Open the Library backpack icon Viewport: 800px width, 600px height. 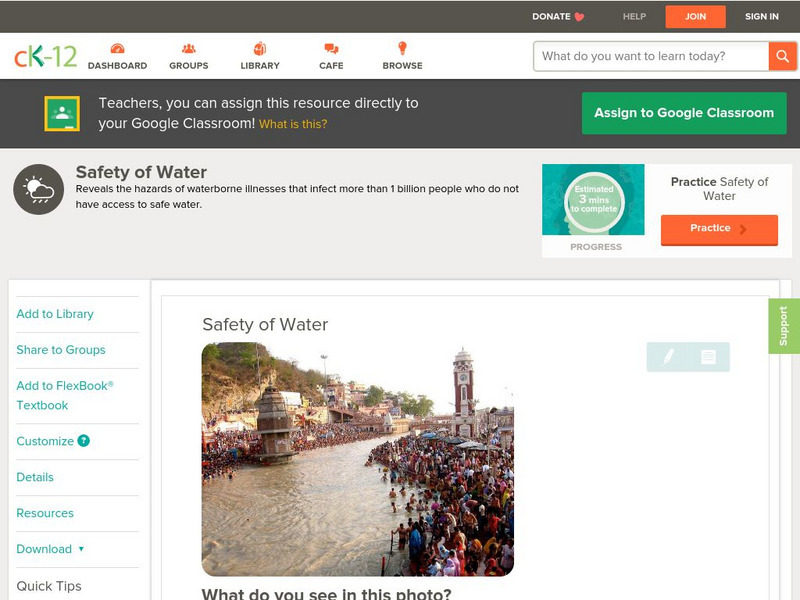coord(260,48)
